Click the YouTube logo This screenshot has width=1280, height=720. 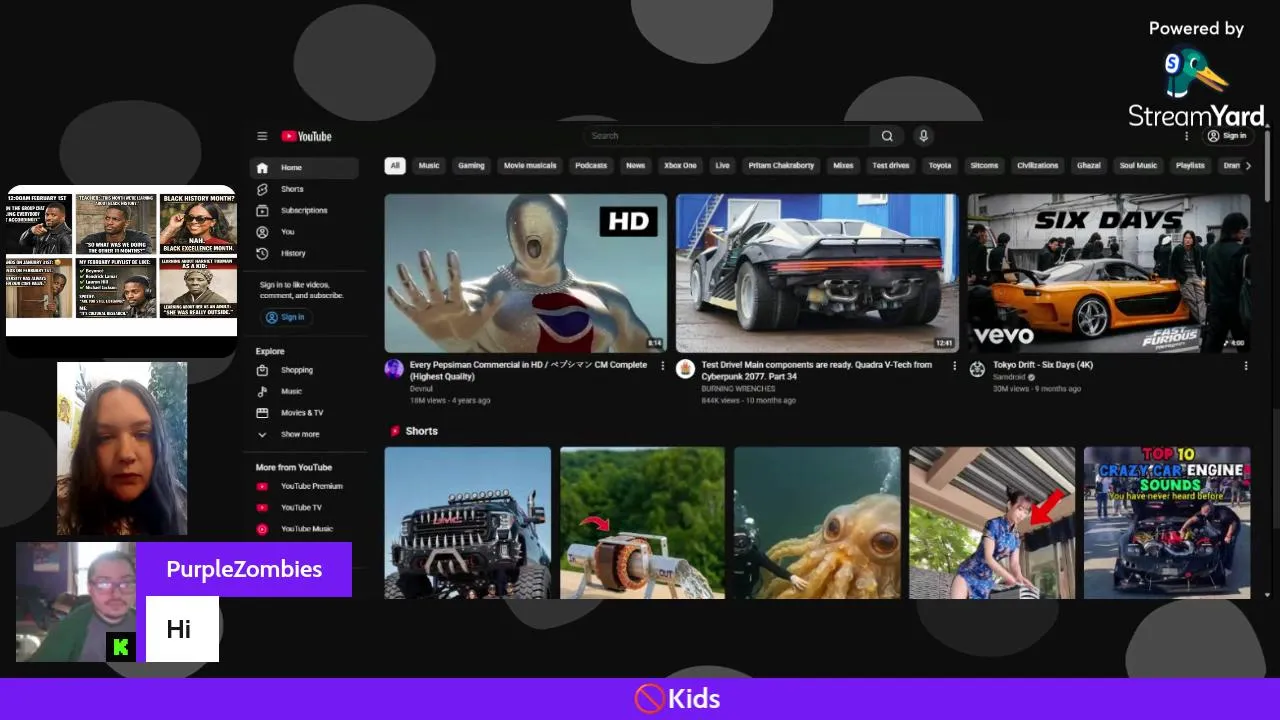pyautogui.click(x=306, y=136)
